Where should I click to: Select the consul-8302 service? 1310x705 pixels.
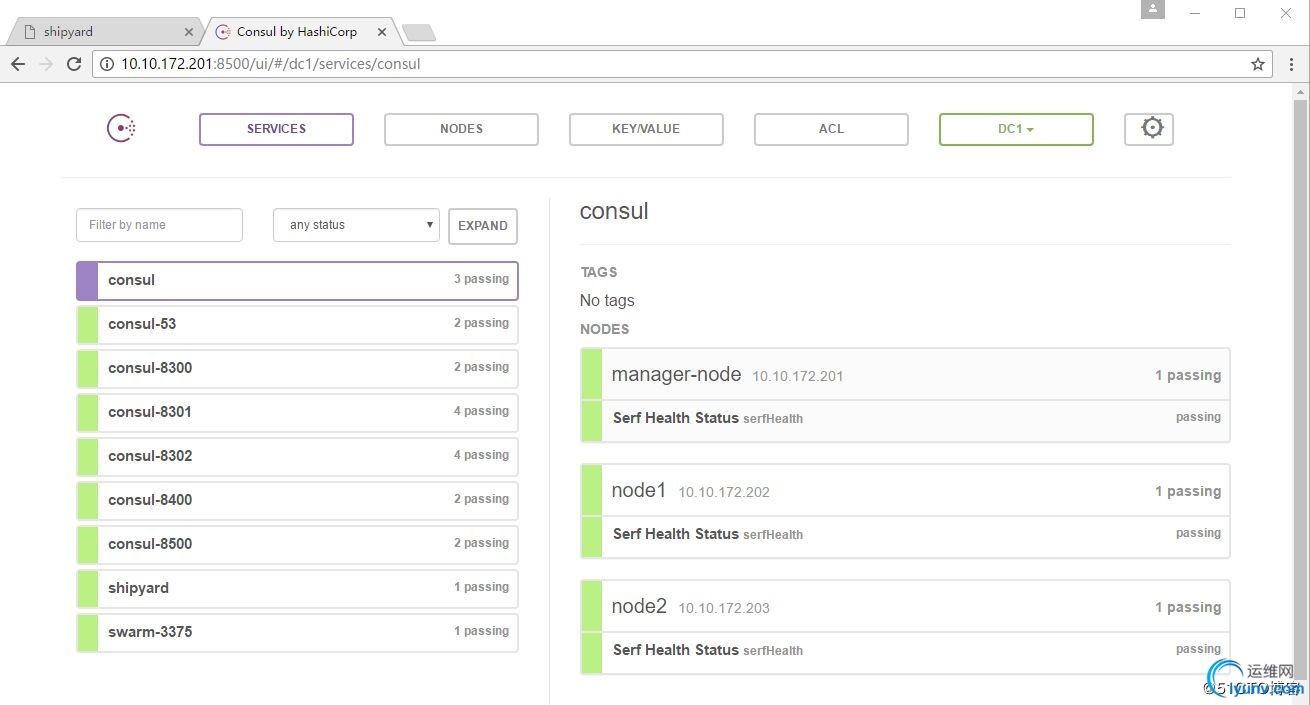(x=297, y=456)
